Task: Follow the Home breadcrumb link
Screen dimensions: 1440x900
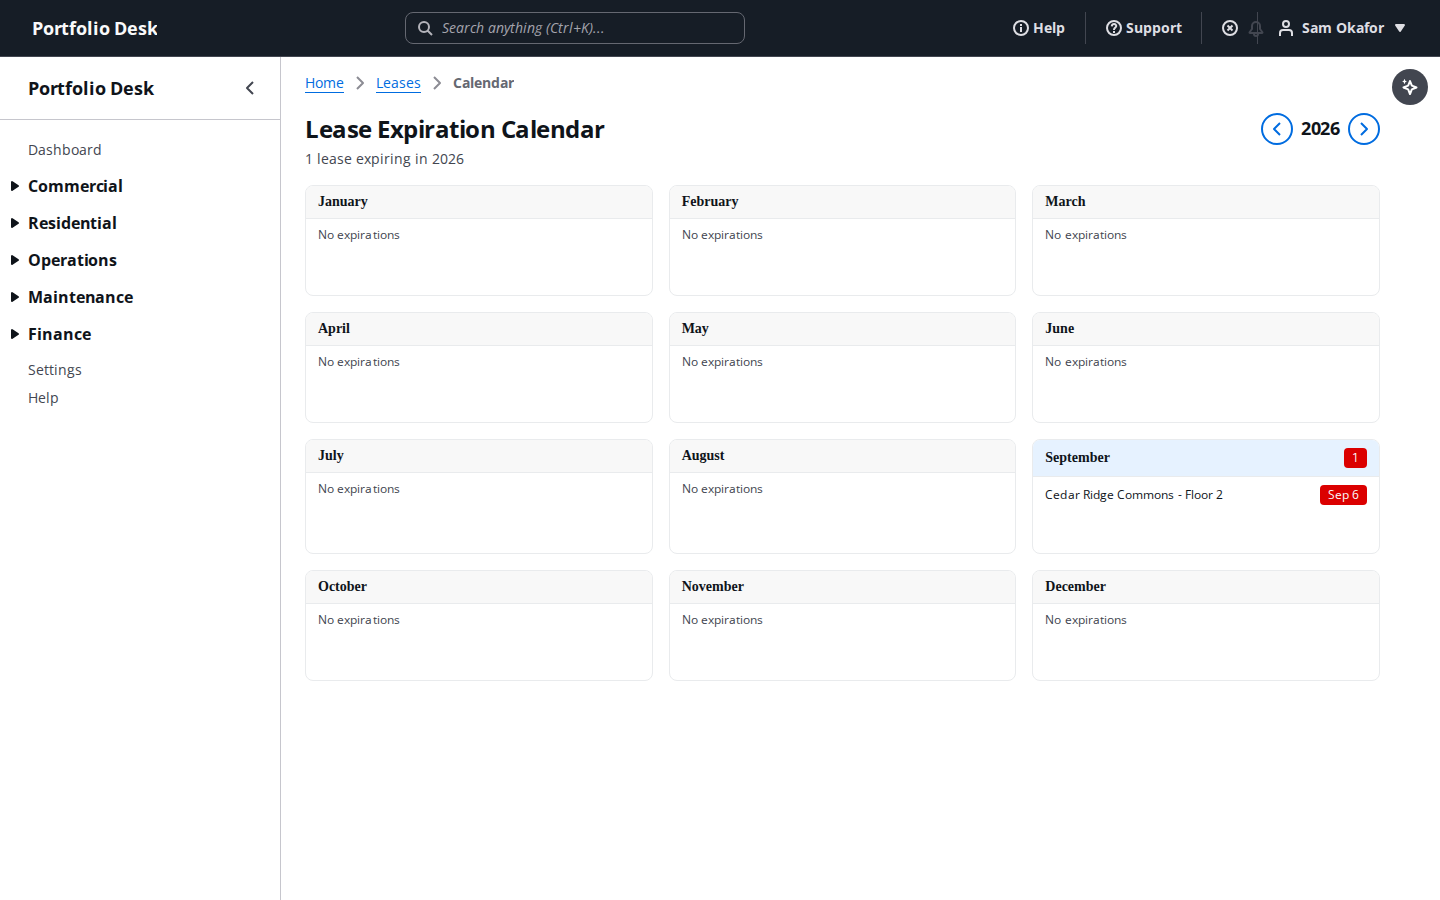Action: (x=324, y=83)
